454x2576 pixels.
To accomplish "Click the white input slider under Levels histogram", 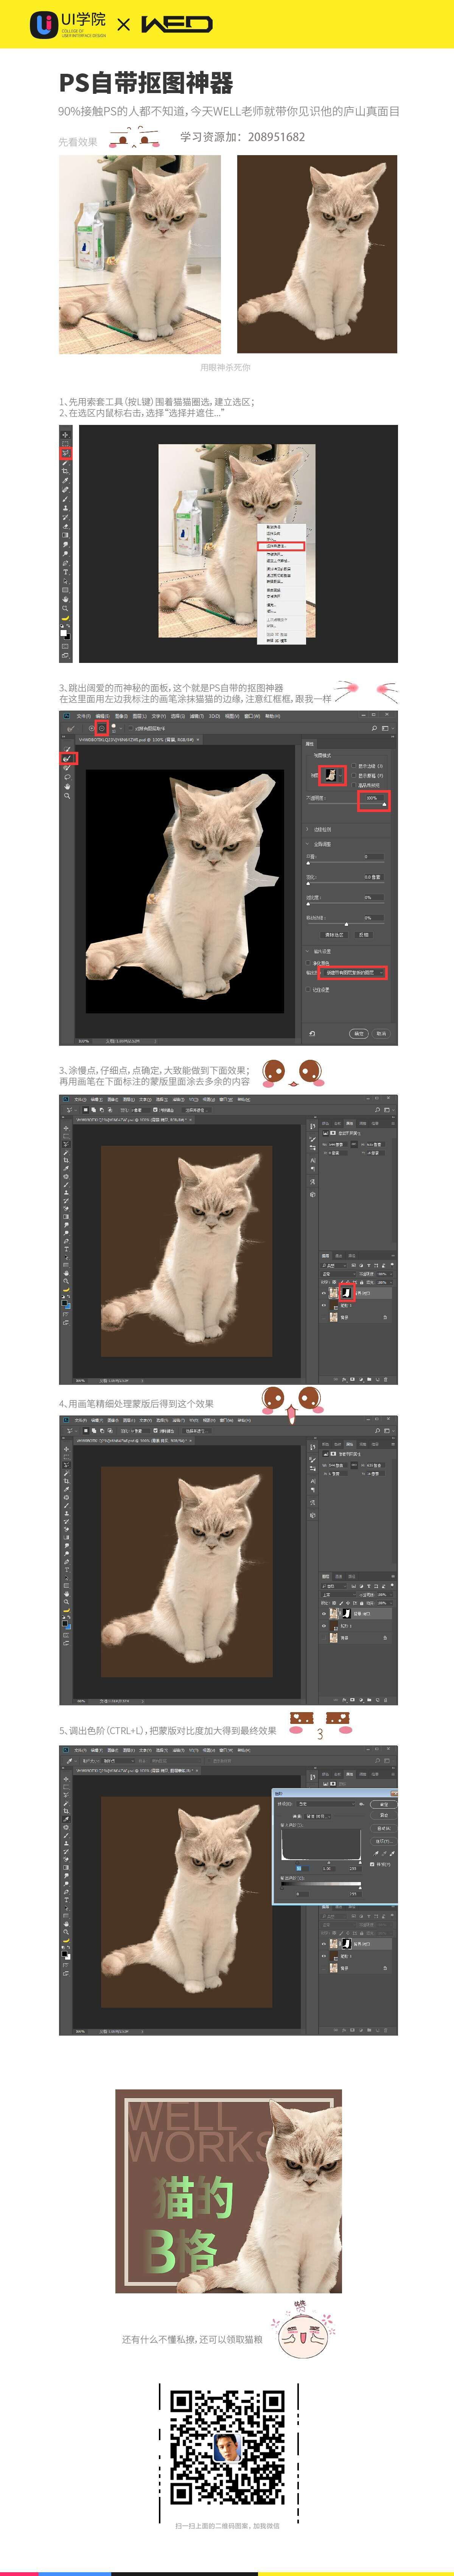I will [360, 1863].
